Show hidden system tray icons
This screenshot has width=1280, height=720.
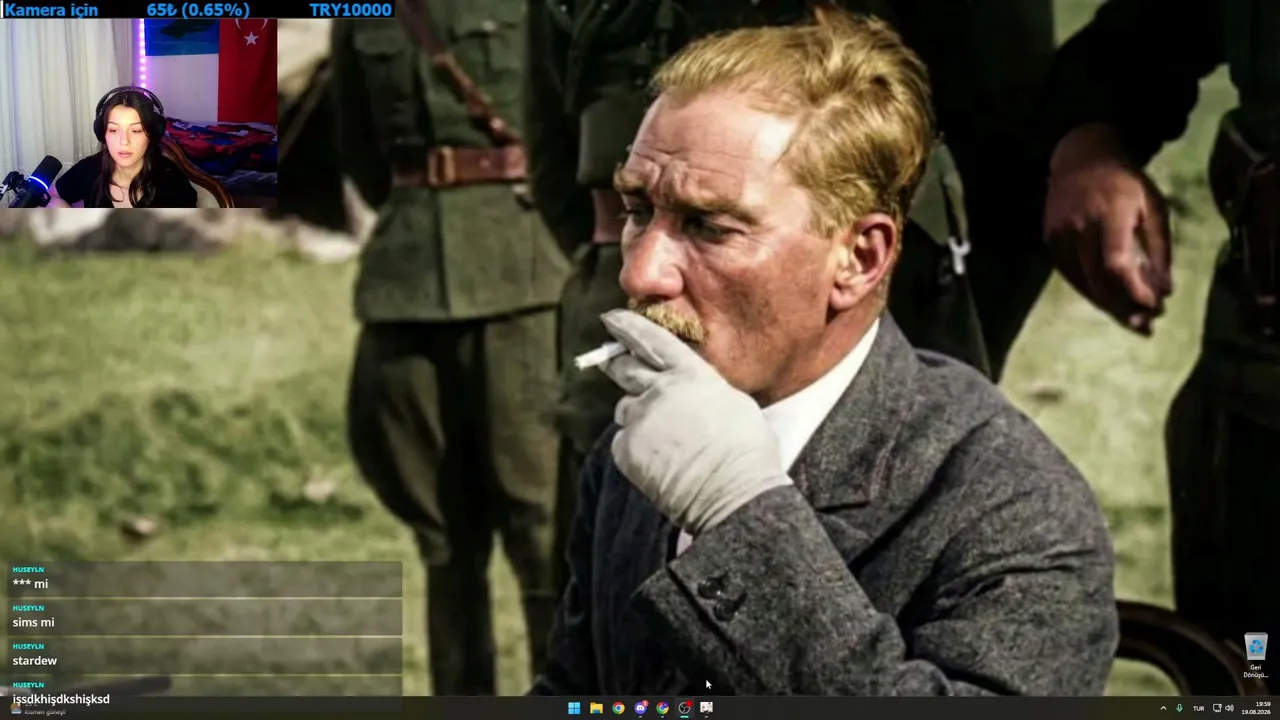(x=1163, y=708)
